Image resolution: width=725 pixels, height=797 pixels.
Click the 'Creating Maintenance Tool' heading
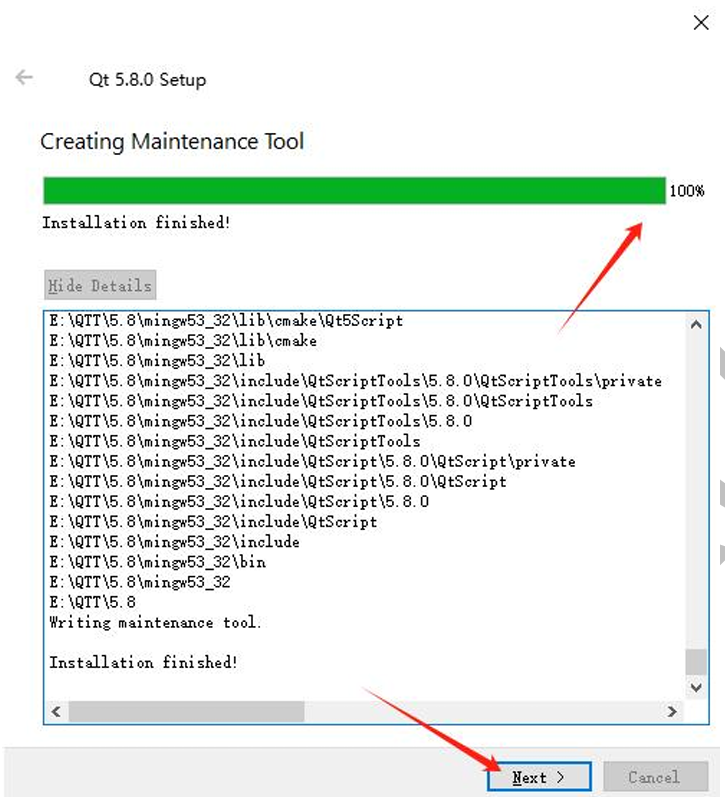(172, 141)
